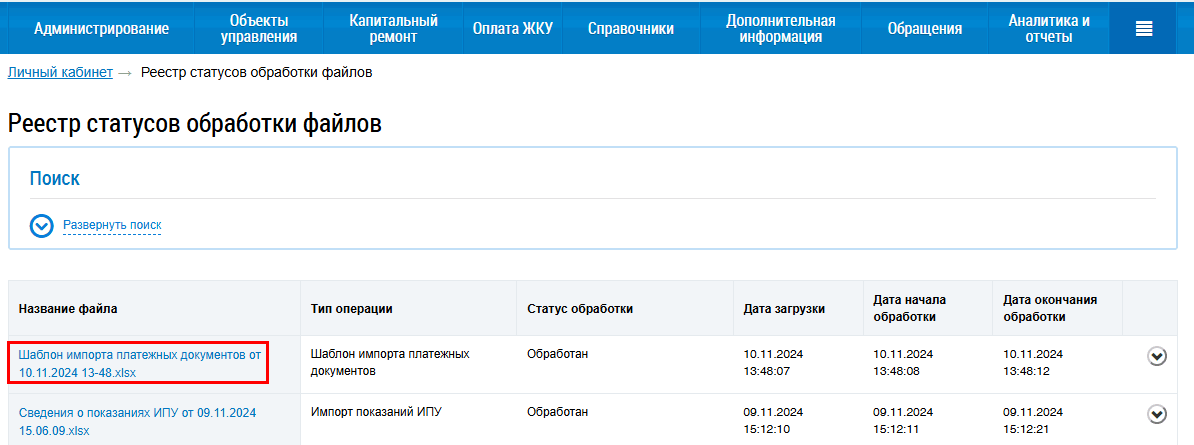1194x445 pixels.
Task: Open the "Дополнительная информация" menu
Action: pyautogui.click(x=780, y=29)
